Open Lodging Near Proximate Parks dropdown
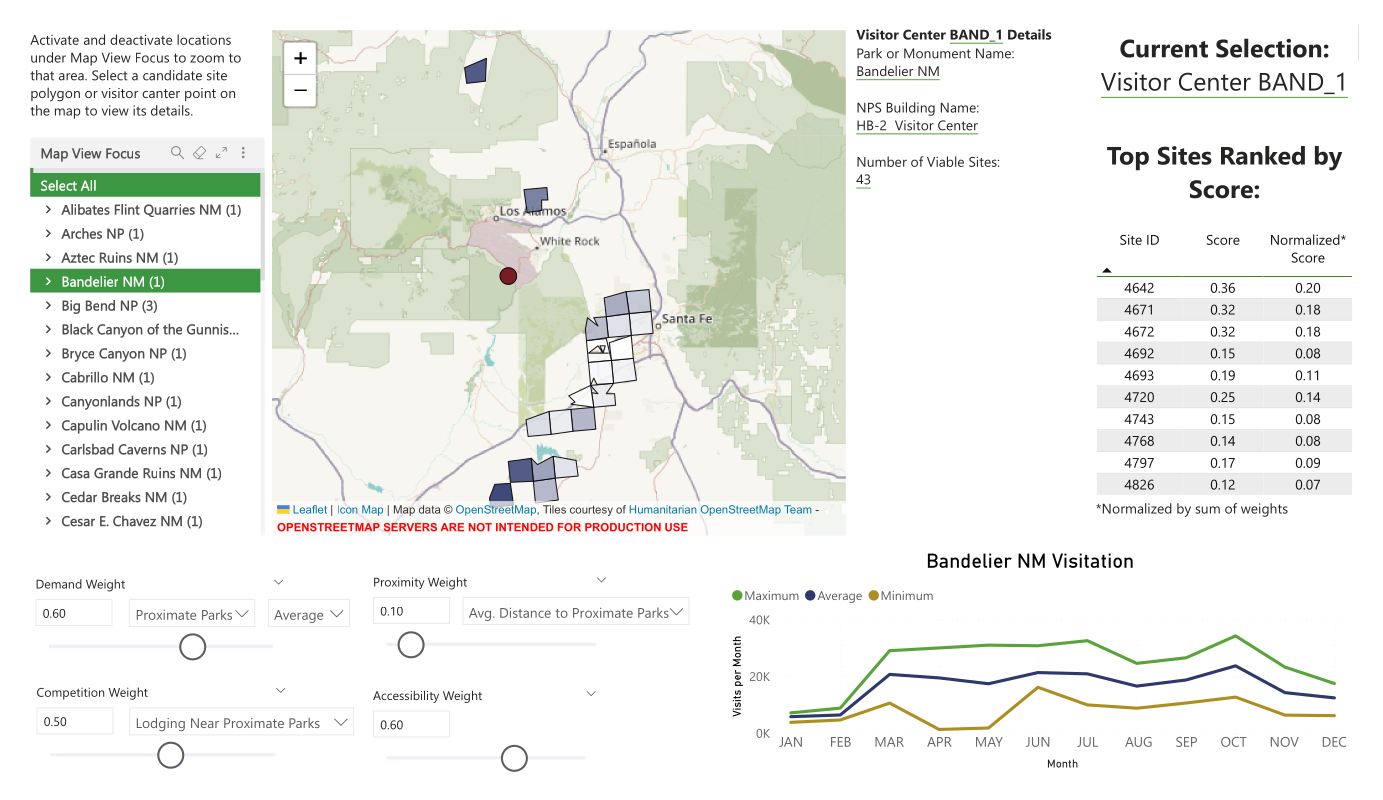The image size is (1383, 800). tap(241, 723)
